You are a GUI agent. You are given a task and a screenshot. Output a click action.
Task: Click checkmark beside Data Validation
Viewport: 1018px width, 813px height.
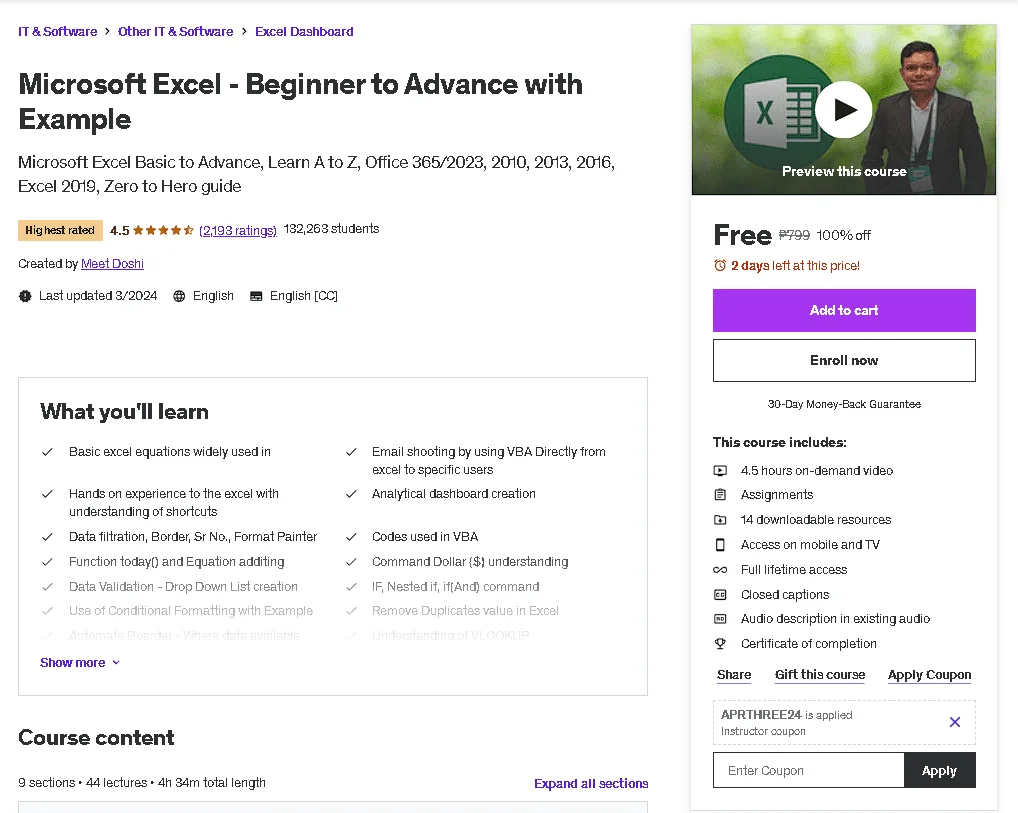click(x=47, y=587)
